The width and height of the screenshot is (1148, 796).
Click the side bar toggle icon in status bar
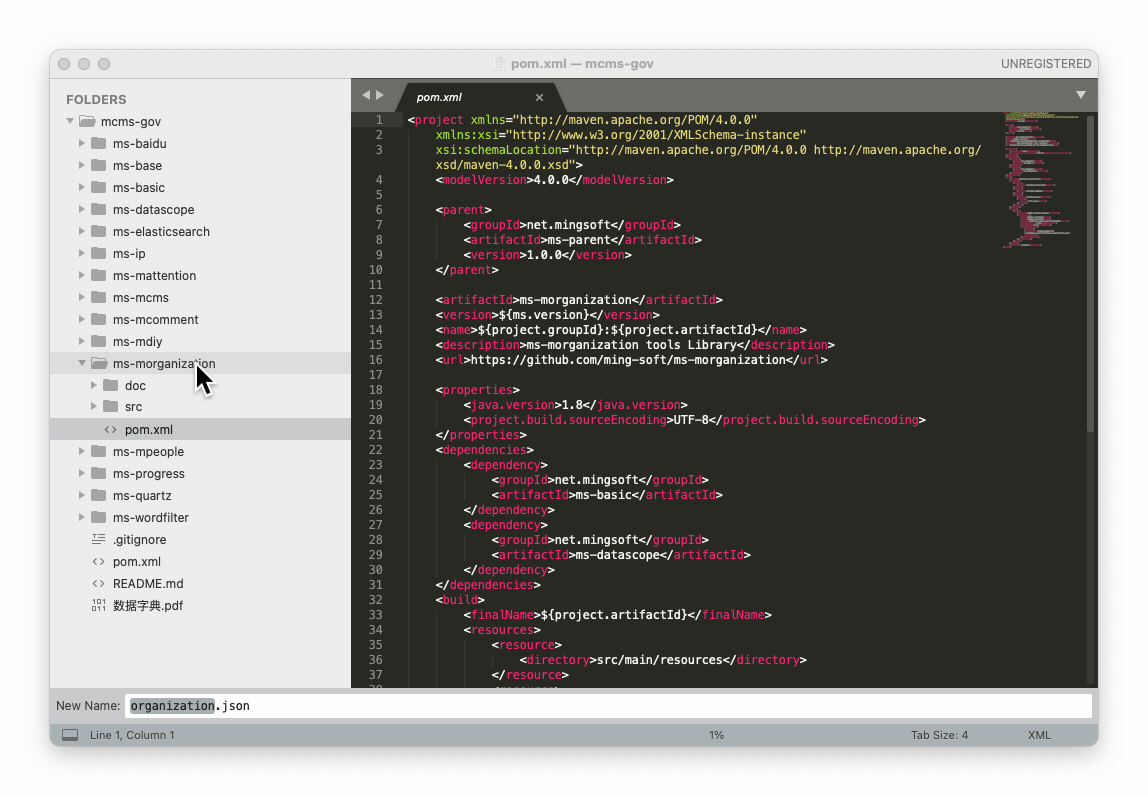pos(70,735)
